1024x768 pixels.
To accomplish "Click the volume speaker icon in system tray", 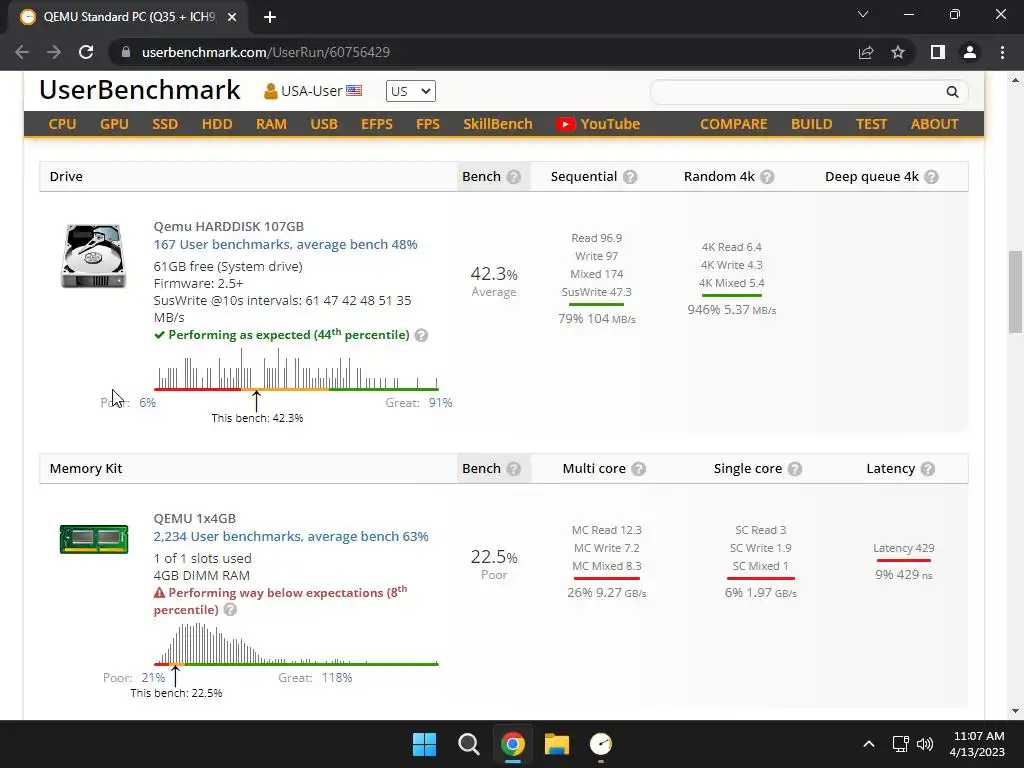I will [925, 744].
